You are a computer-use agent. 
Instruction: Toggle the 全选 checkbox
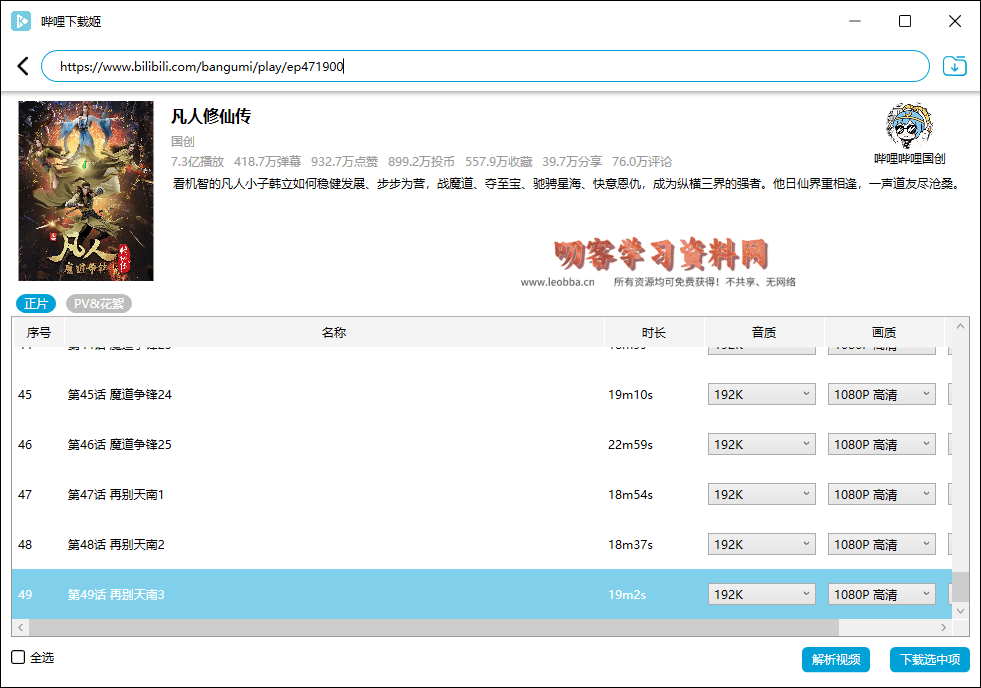18,658
